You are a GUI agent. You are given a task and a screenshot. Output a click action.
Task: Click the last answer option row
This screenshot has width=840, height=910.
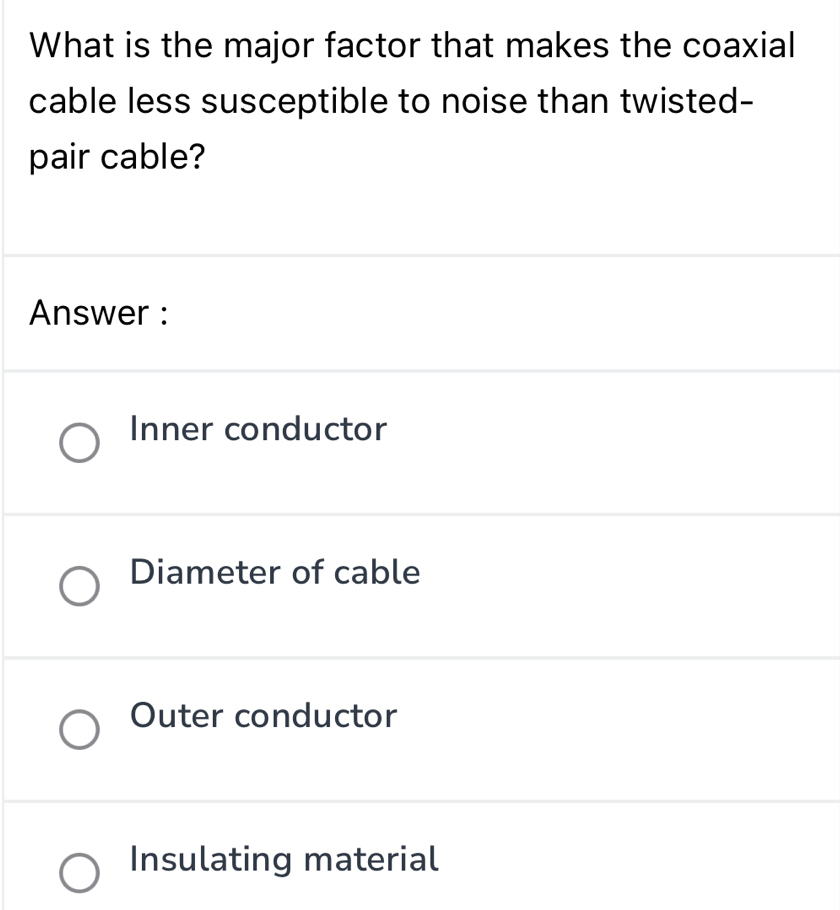point(420,860)
